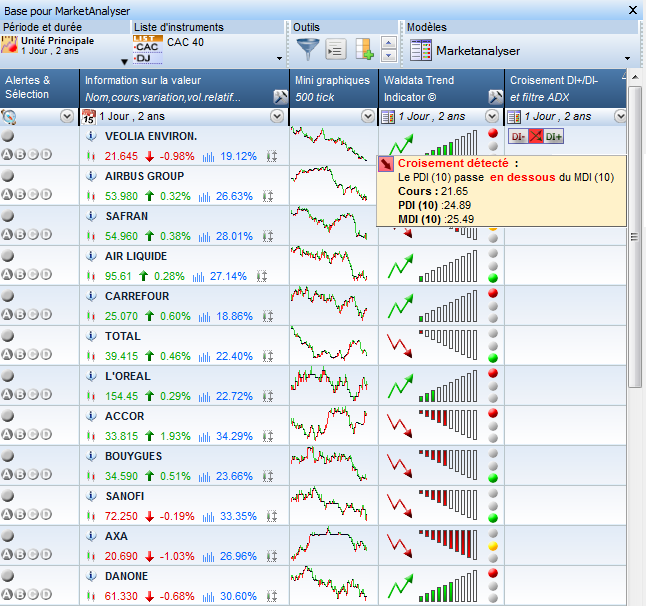The image size is (646, 606).
Task: Click the volume bars icon in L'OREAL row
Action: coord(204,396)
